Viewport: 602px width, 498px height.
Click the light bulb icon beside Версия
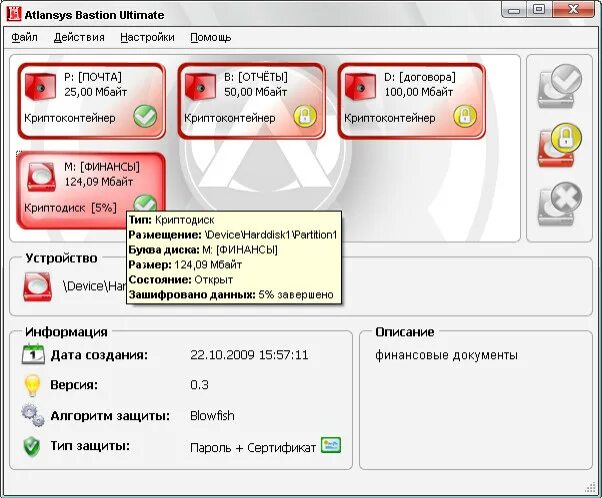point(32,385)
